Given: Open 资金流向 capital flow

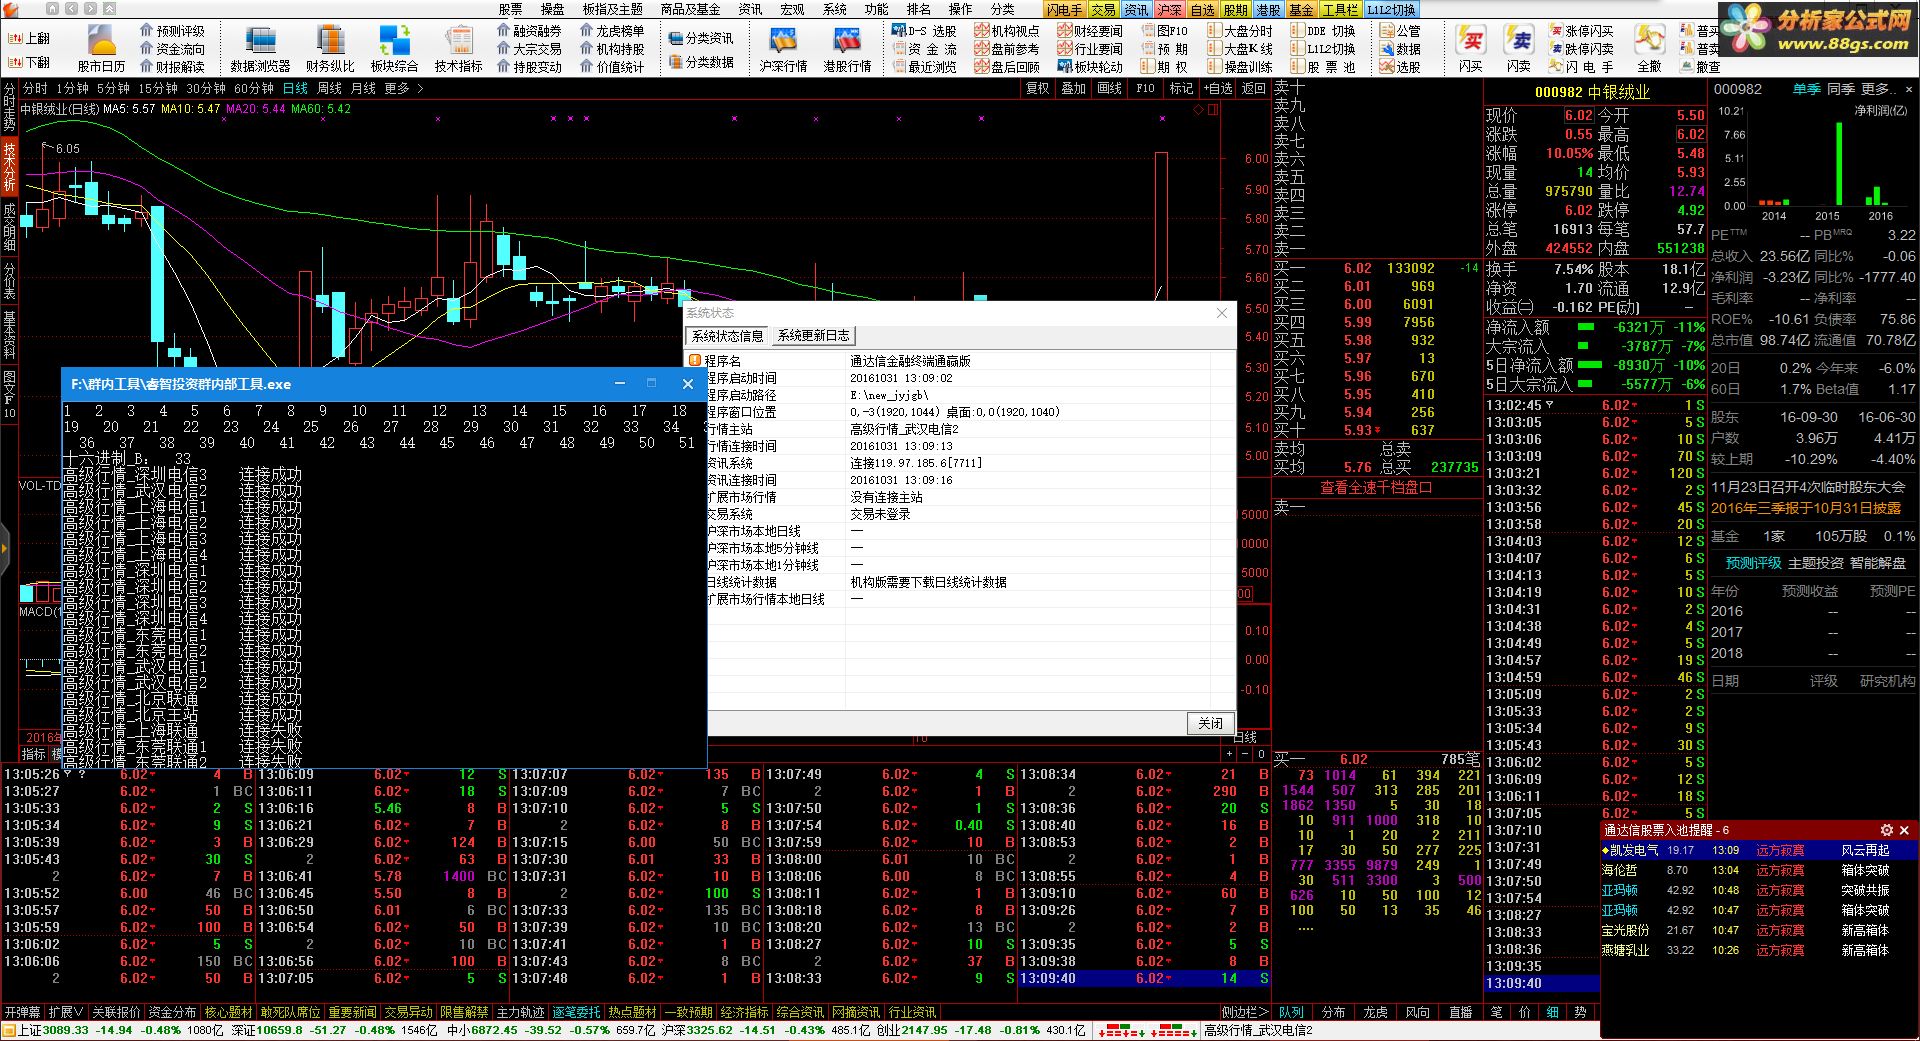Looking at the screenshot, I should point(172,49).
